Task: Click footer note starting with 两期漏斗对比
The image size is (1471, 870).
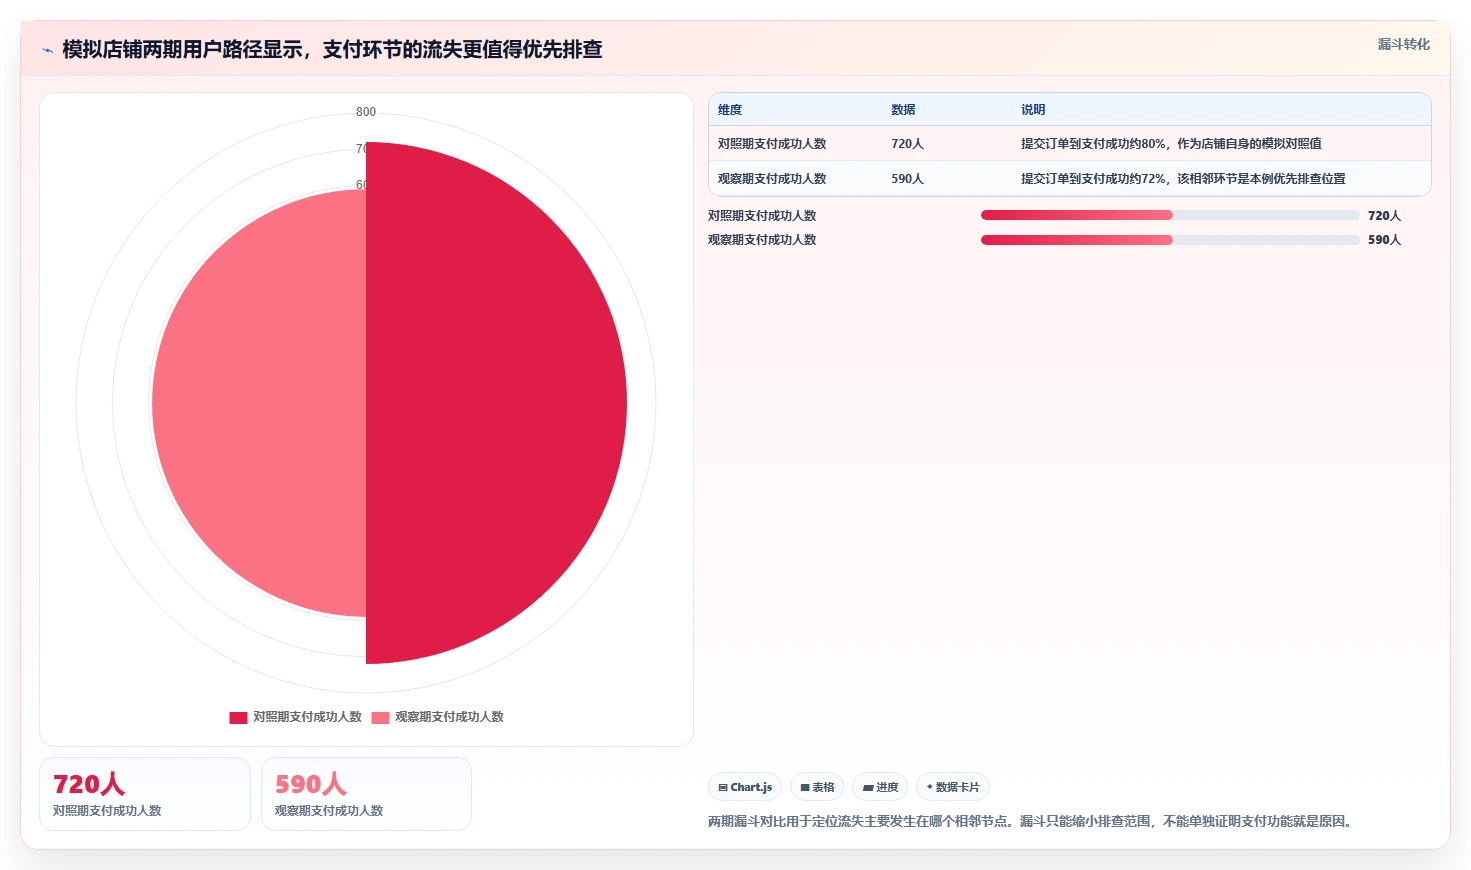Action: coord(1032,821)
